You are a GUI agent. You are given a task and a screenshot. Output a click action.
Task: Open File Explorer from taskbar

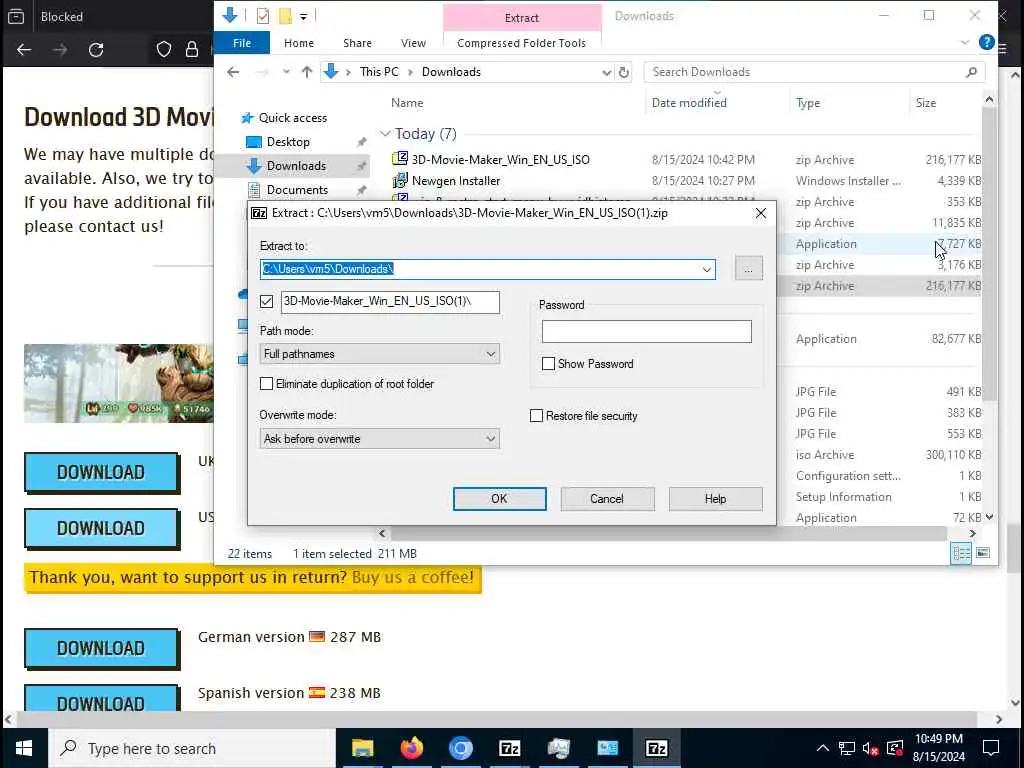pyautogui.click(x=362, y=748)
